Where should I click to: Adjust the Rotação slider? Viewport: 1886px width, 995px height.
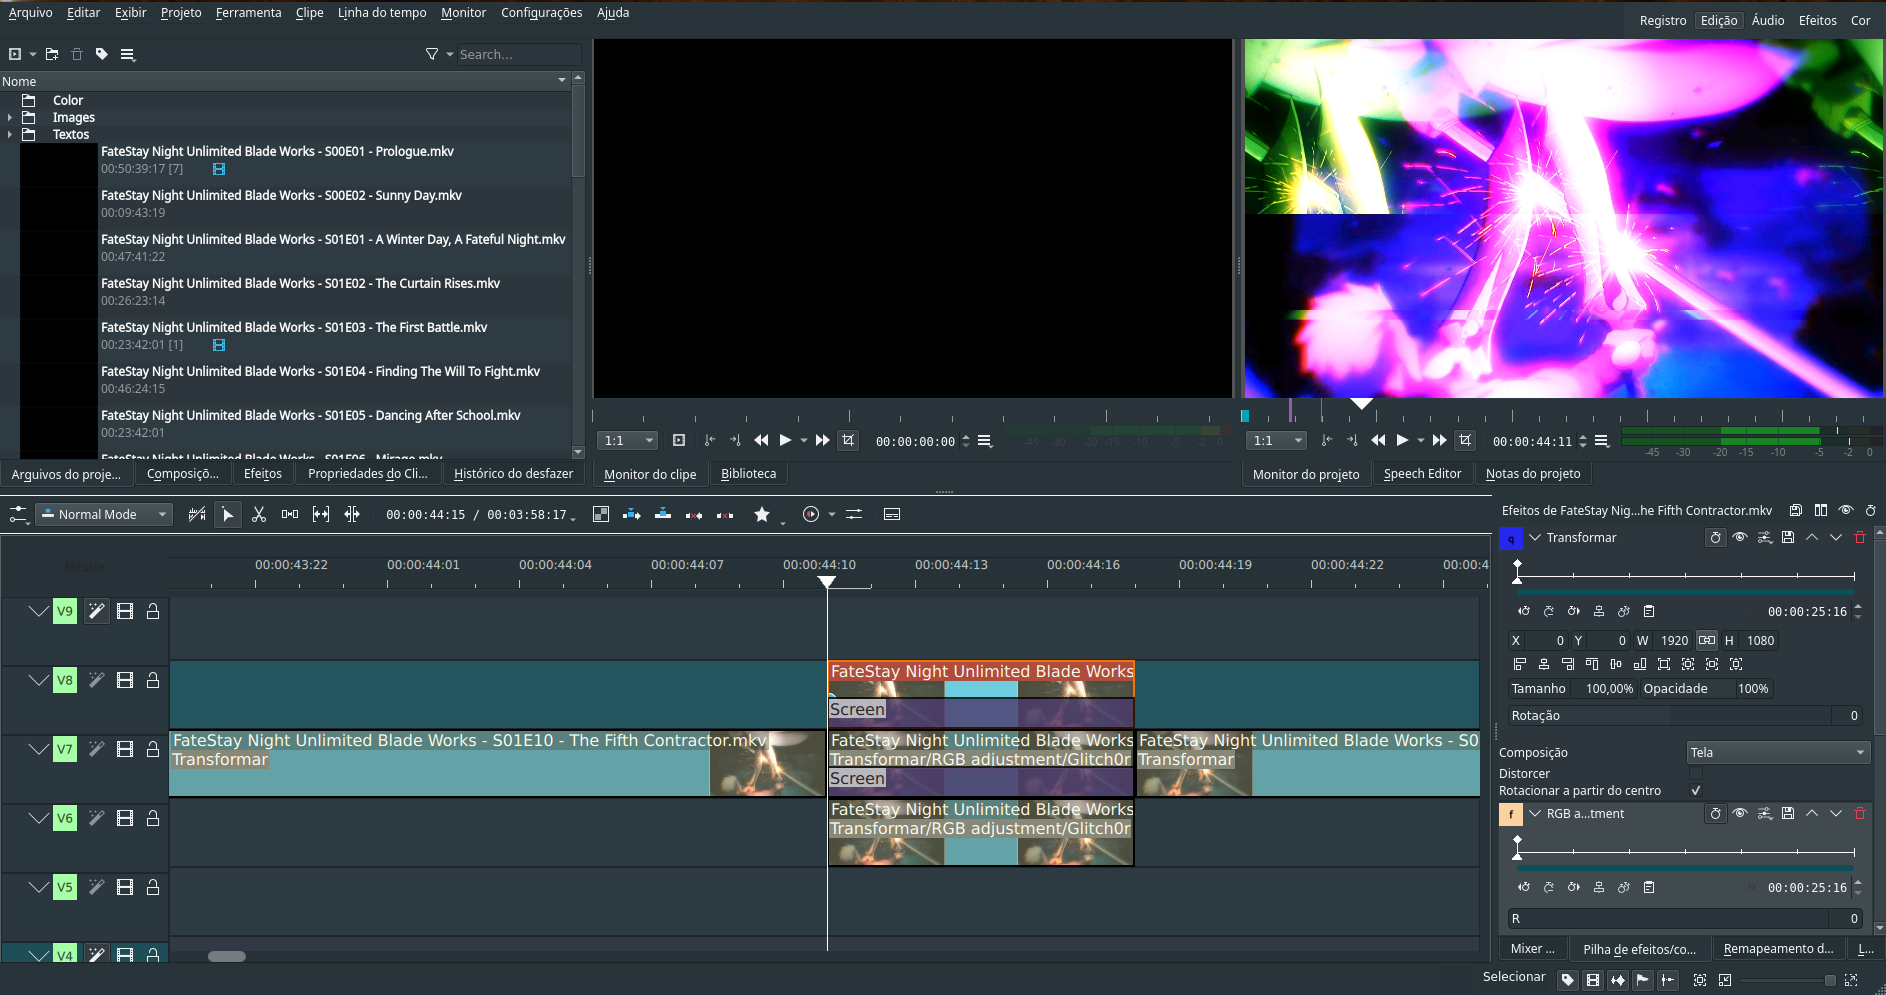(1685, 715)
